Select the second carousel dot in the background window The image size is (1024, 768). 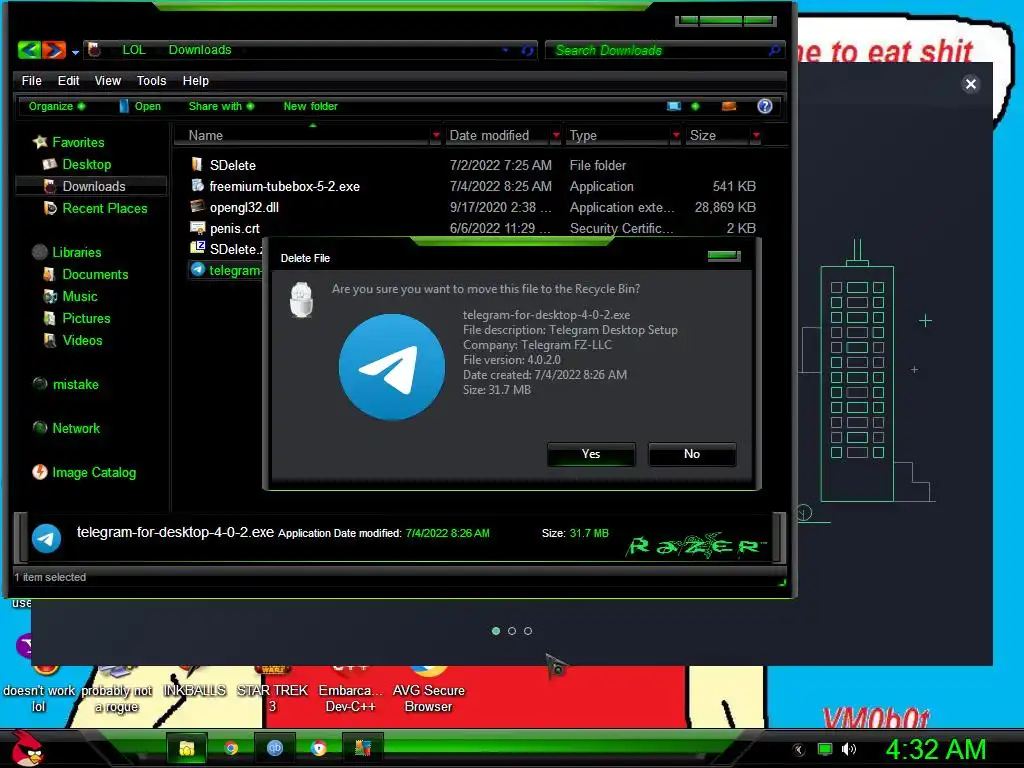click(x=512, y=631)
